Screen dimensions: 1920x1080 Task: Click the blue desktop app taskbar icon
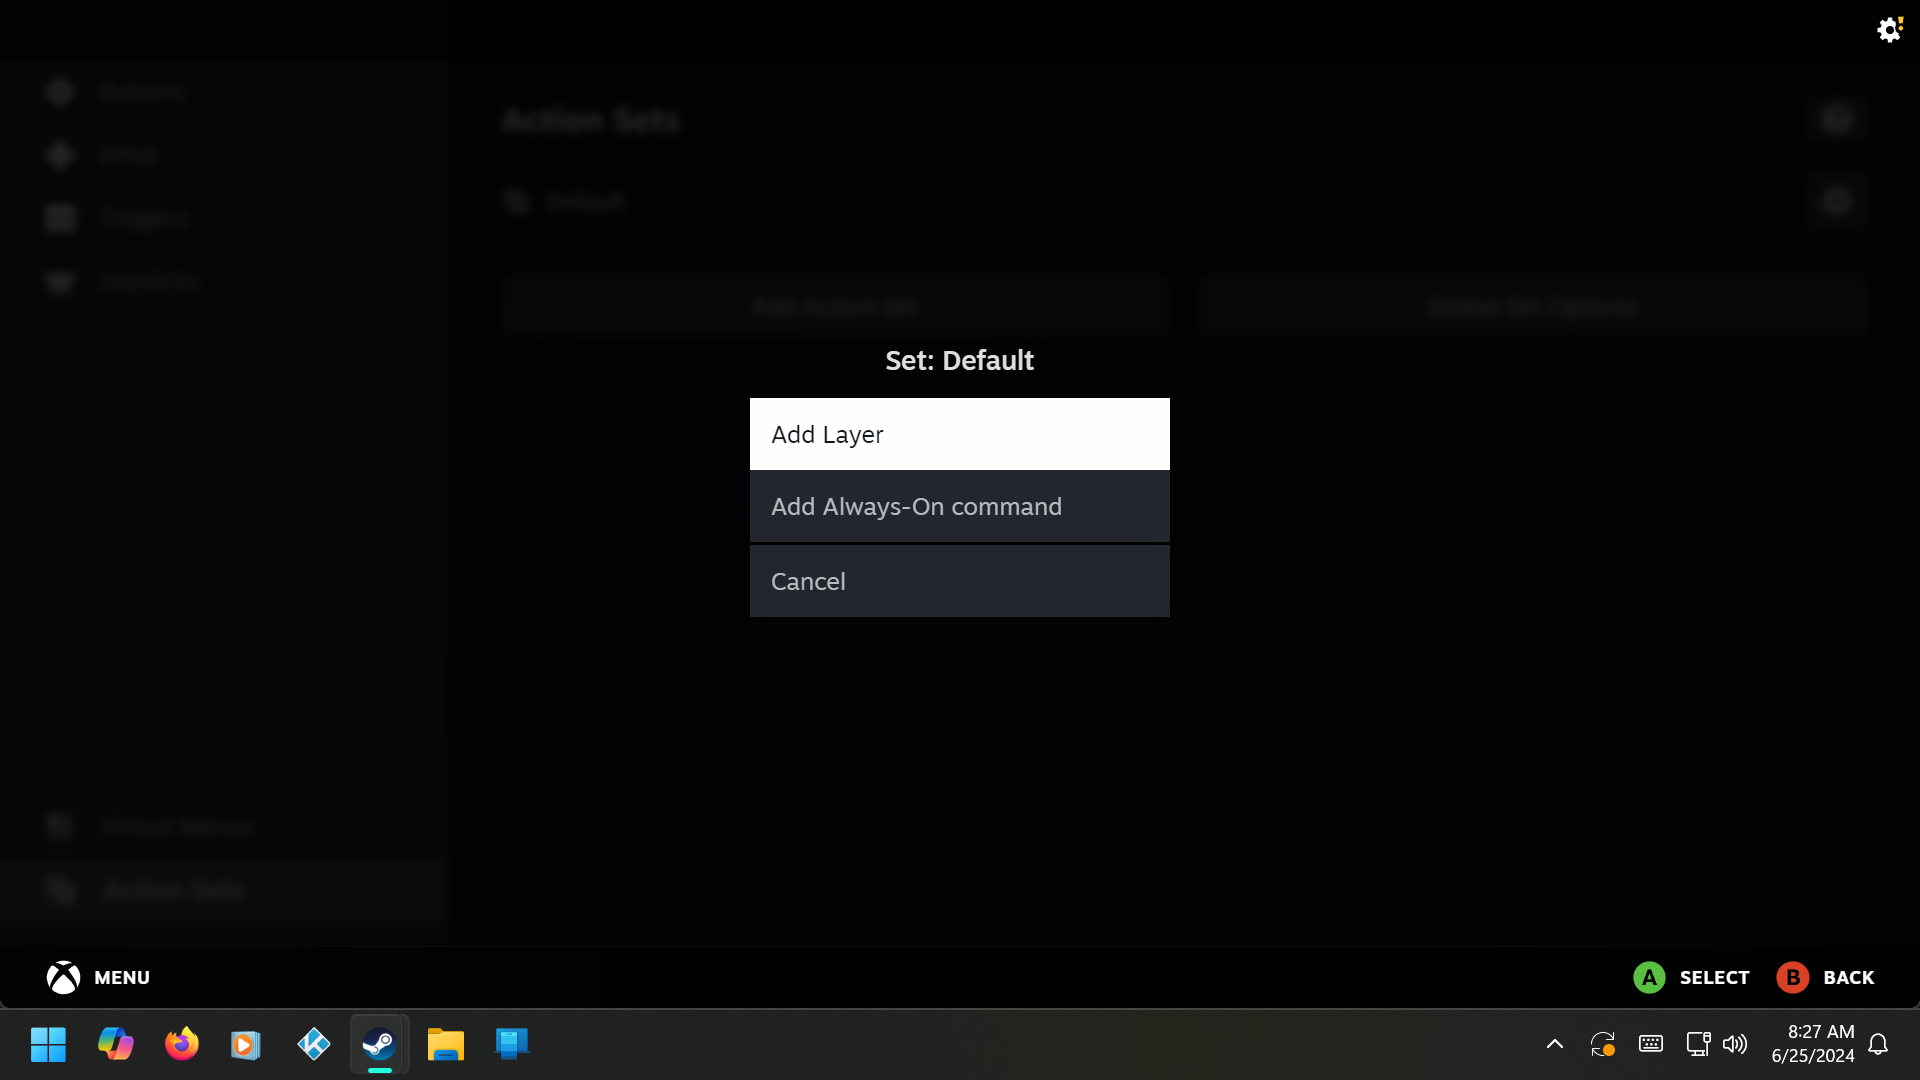point(511,1044)
